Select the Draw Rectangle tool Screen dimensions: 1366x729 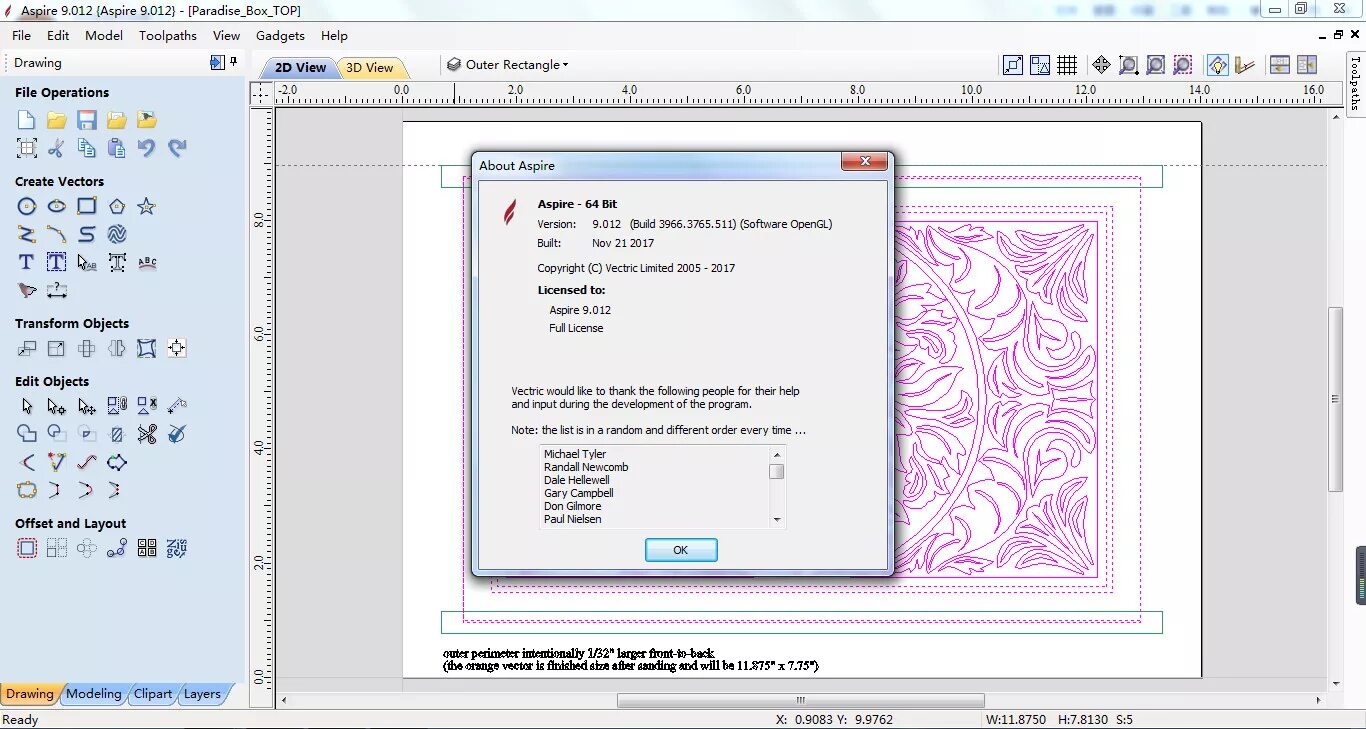pyautogui.click(x=87, y=206)
